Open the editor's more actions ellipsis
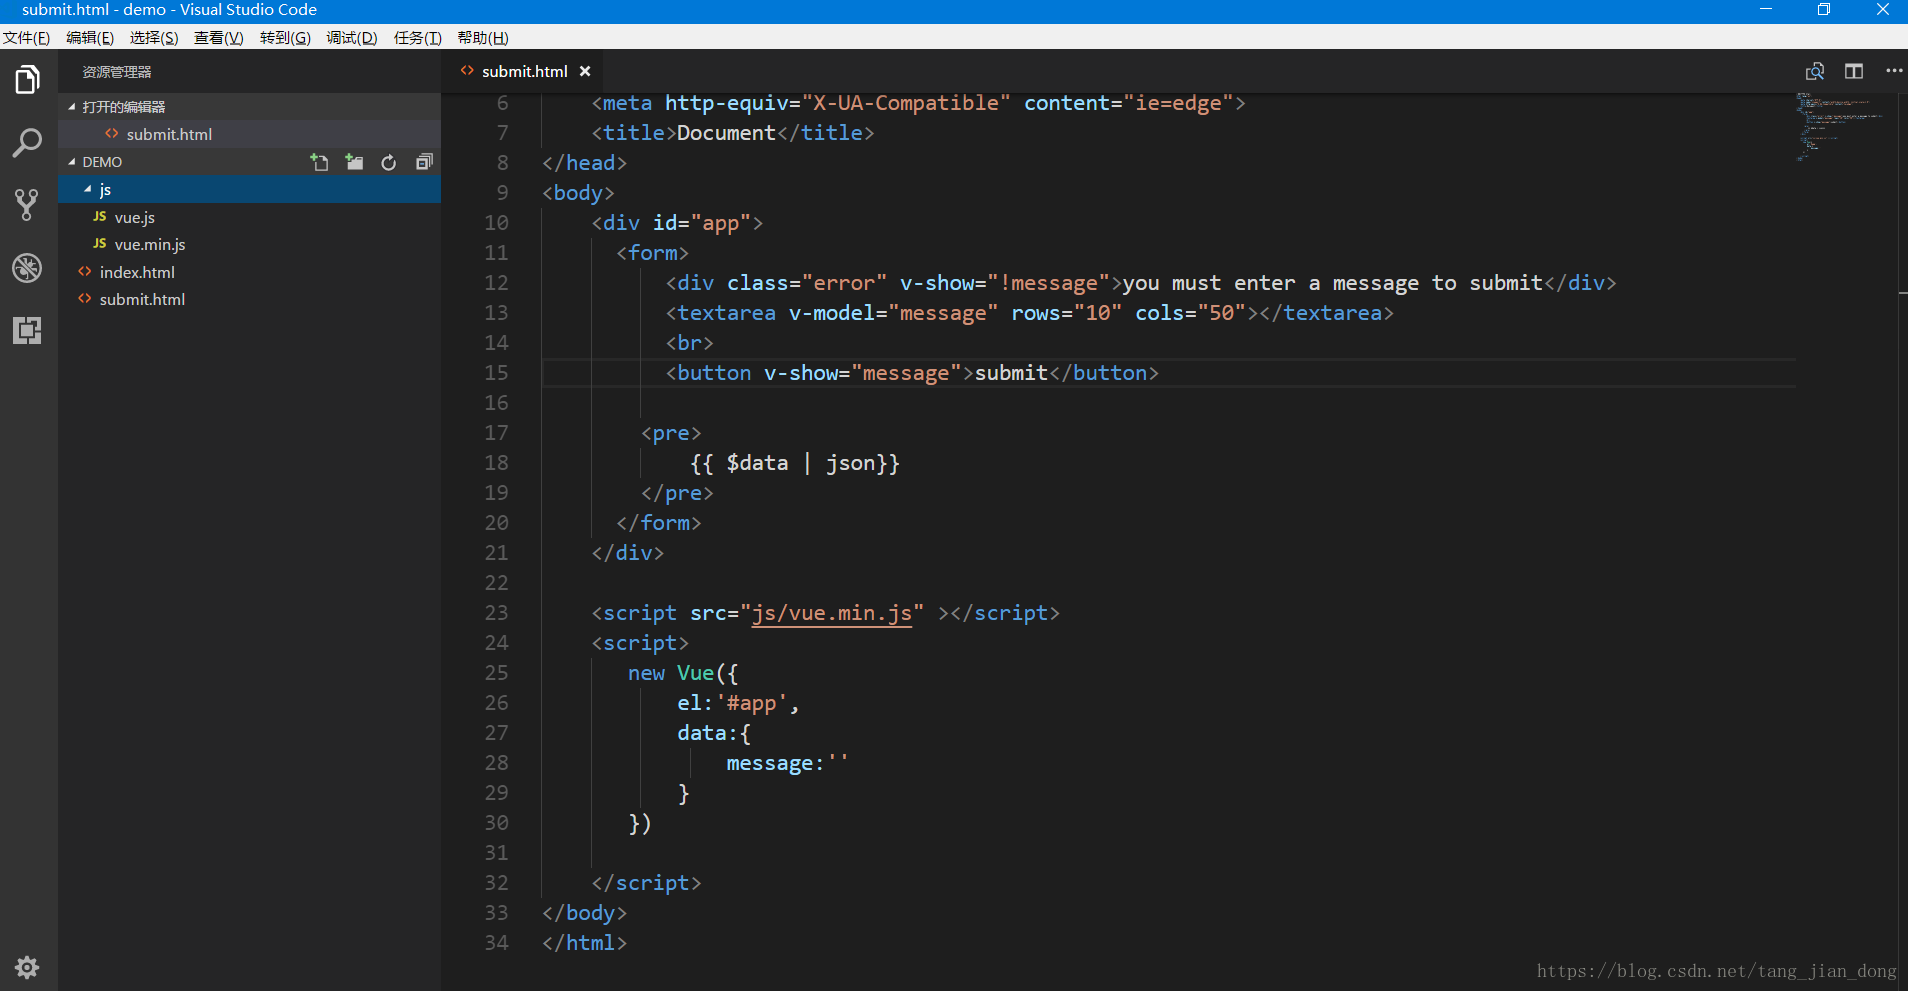 tap(1894, 71)
